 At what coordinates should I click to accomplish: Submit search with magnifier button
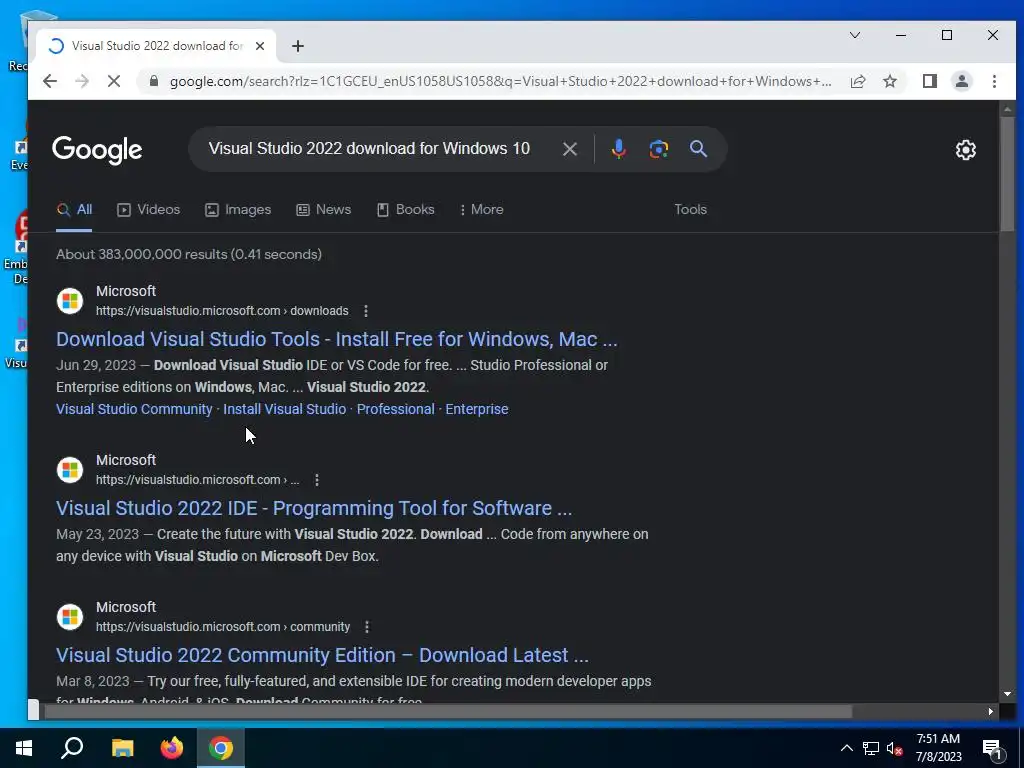point(699,149)
